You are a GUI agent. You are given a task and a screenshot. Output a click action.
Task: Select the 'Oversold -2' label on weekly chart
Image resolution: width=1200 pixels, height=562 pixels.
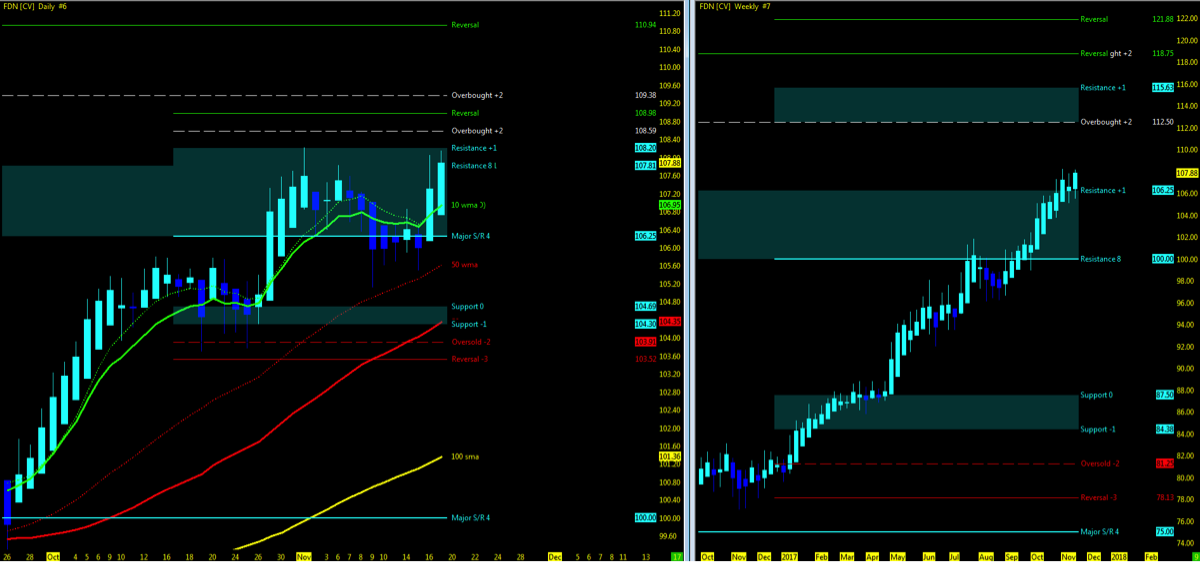pos(1101,463)
